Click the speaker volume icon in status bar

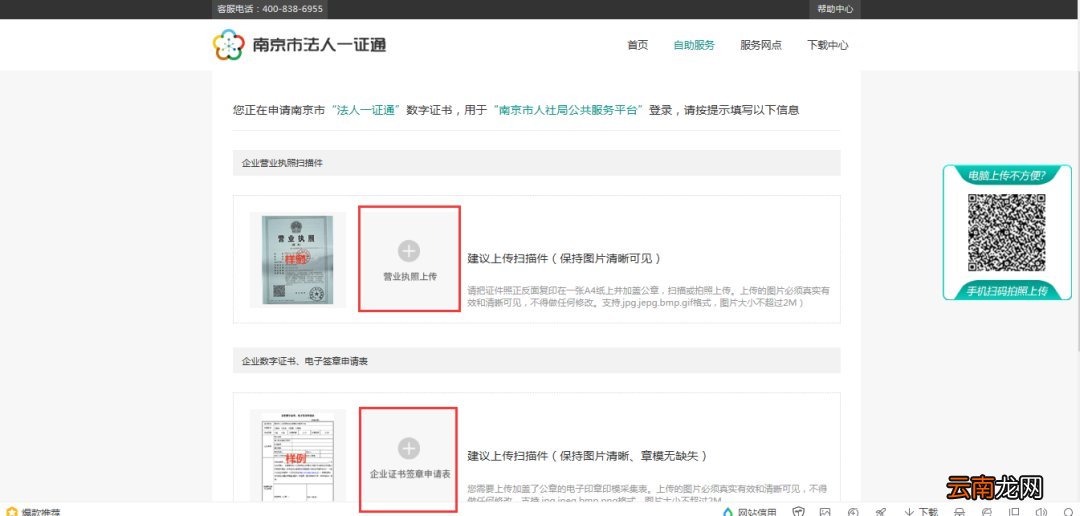1041,512
